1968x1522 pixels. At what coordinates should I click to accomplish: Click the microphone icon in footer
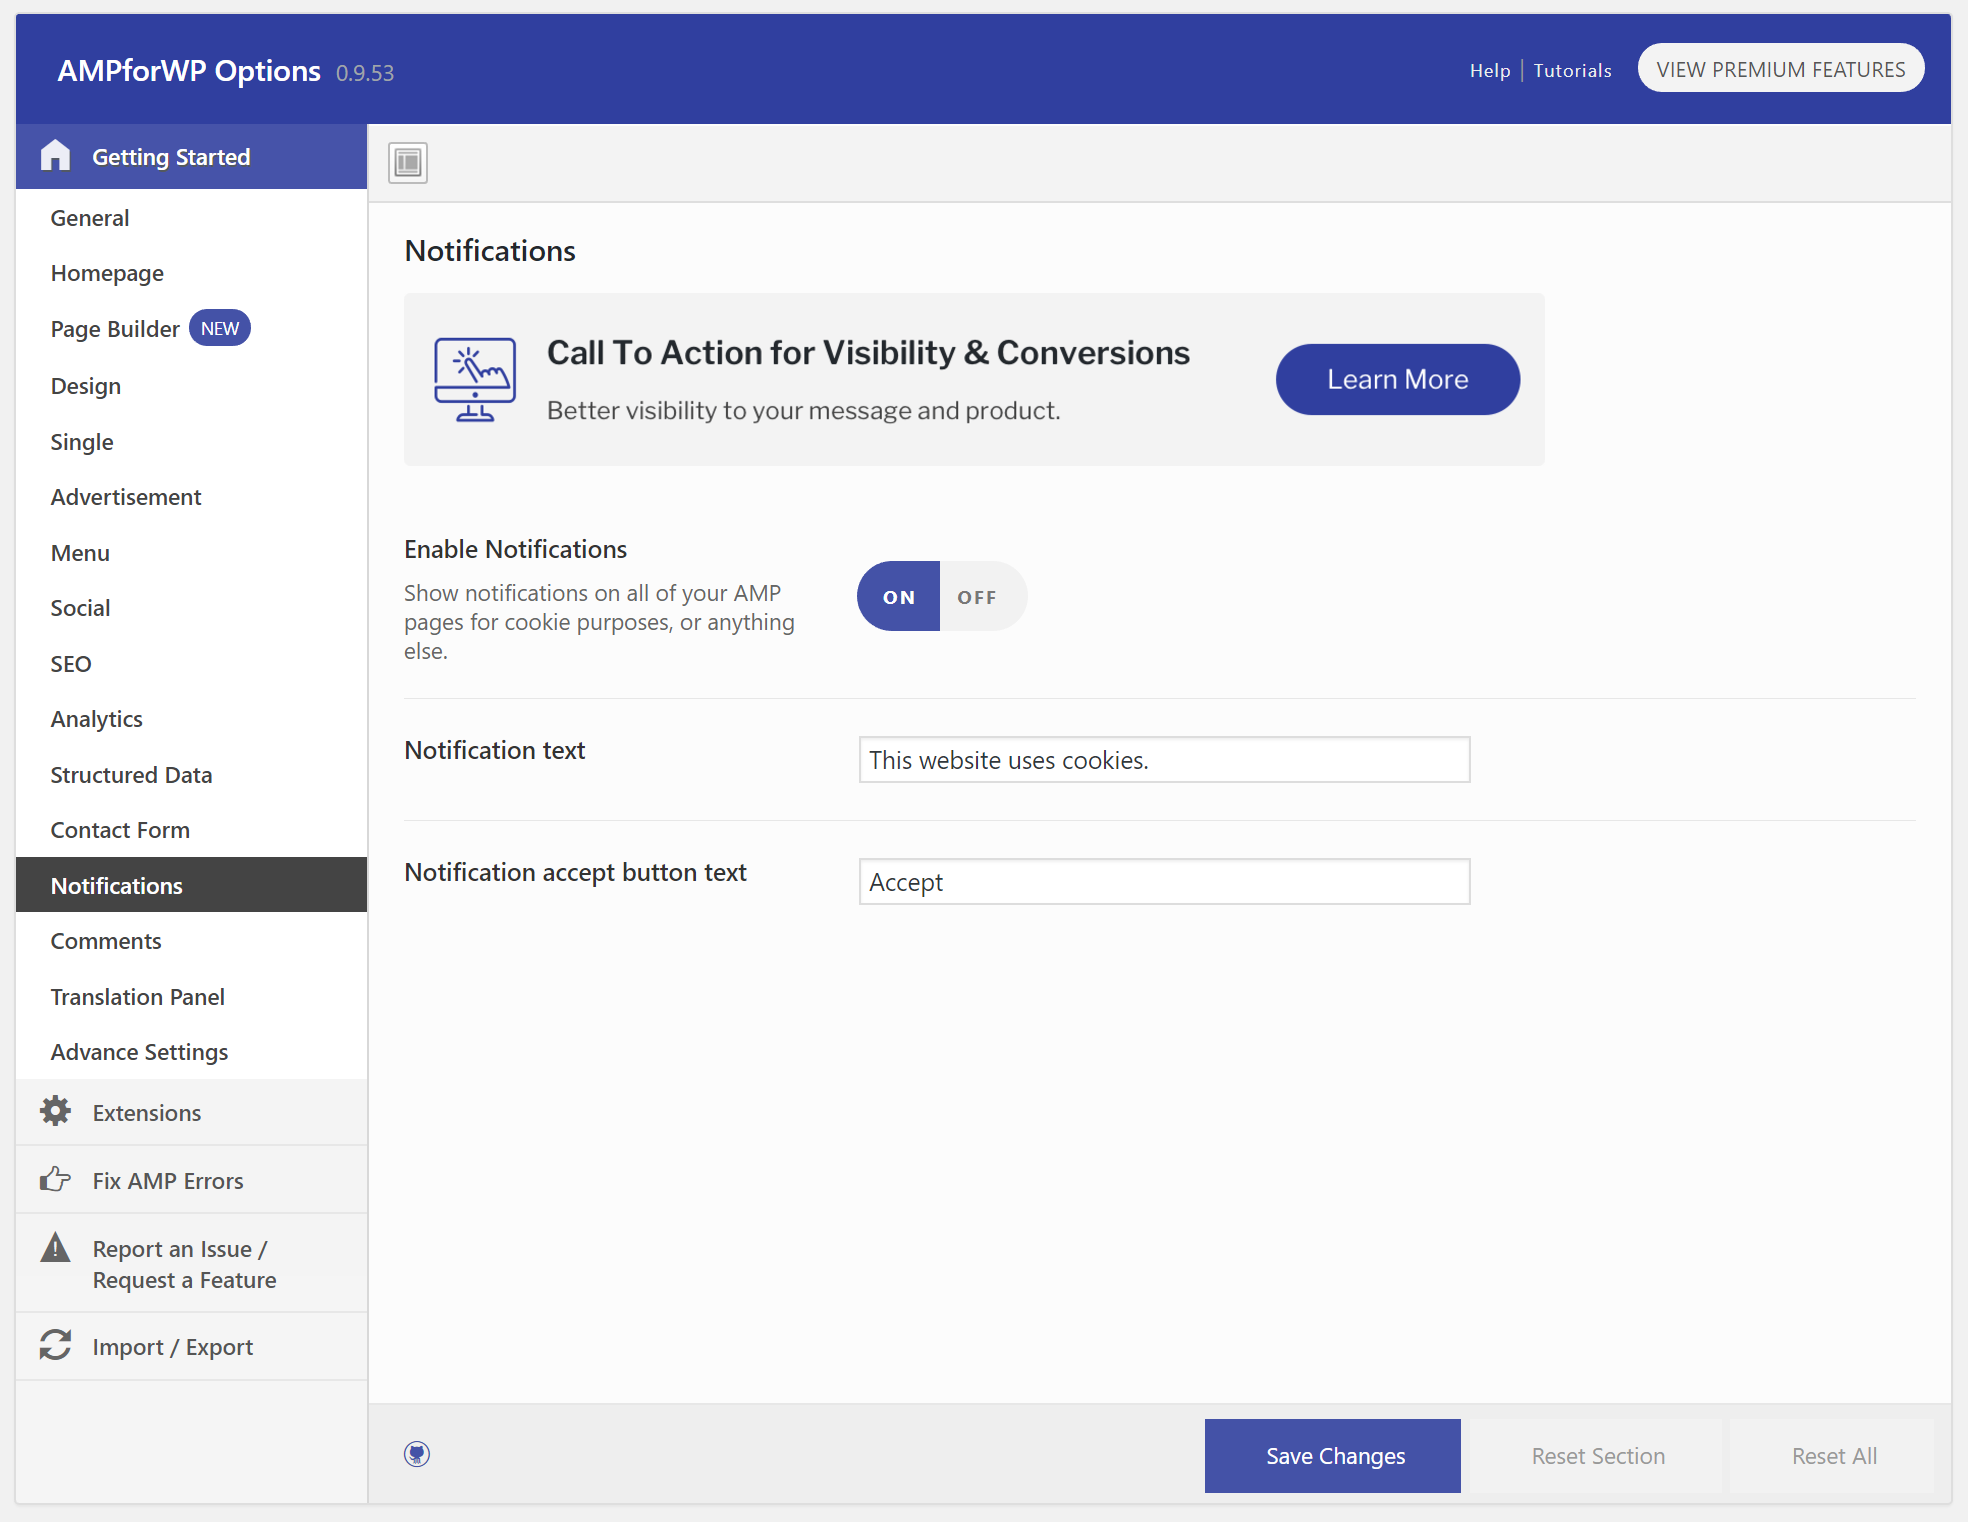click(x=419, y=1453)
